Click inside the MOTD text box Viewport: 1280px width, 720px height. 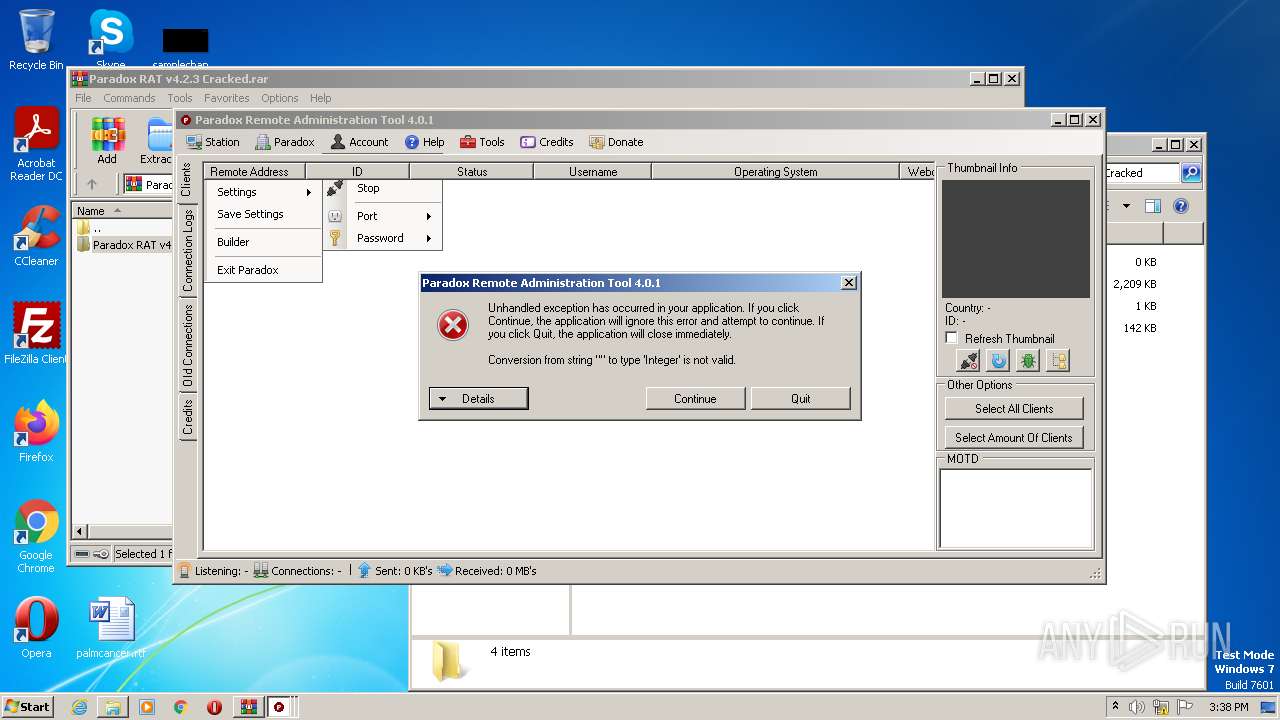[1016, 508]
